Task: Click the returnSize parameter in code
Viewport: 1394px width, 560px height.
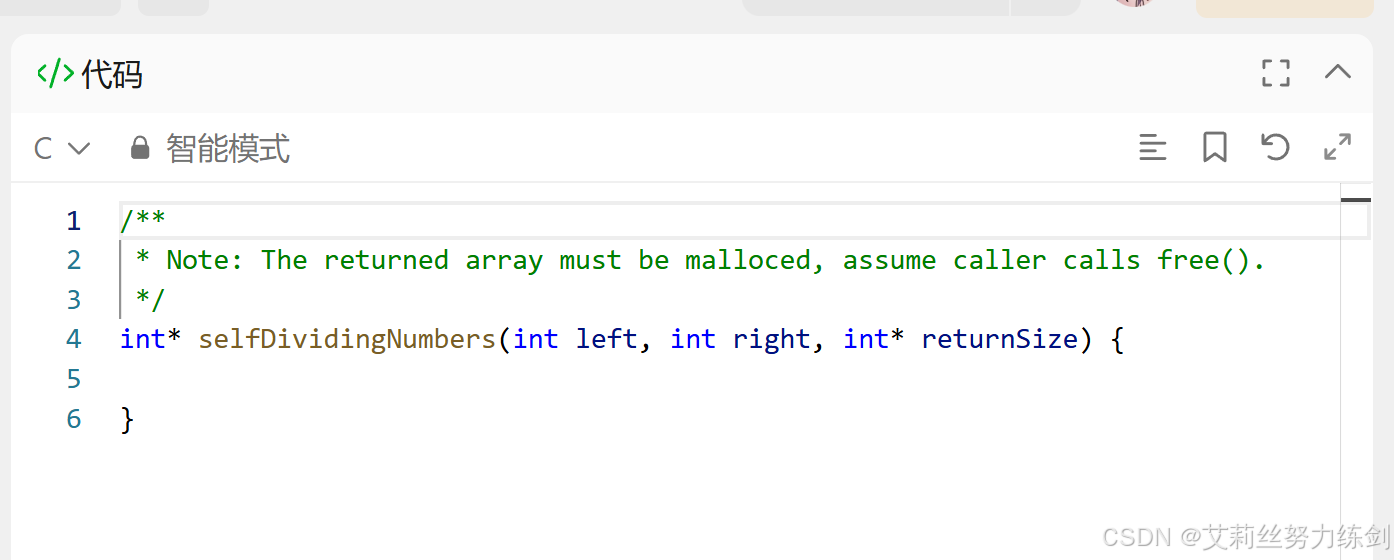Action: 1000,340
